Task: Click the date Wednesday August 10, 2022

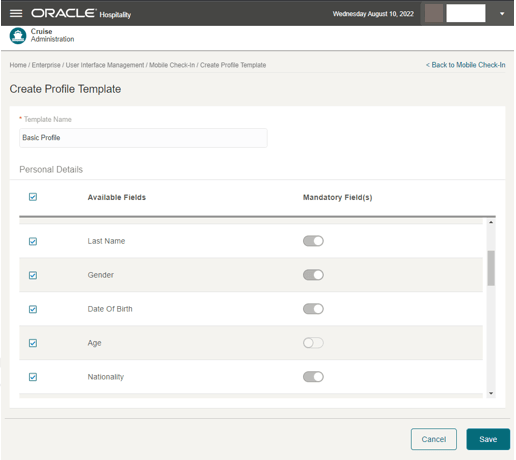Action: click(373, 14)
